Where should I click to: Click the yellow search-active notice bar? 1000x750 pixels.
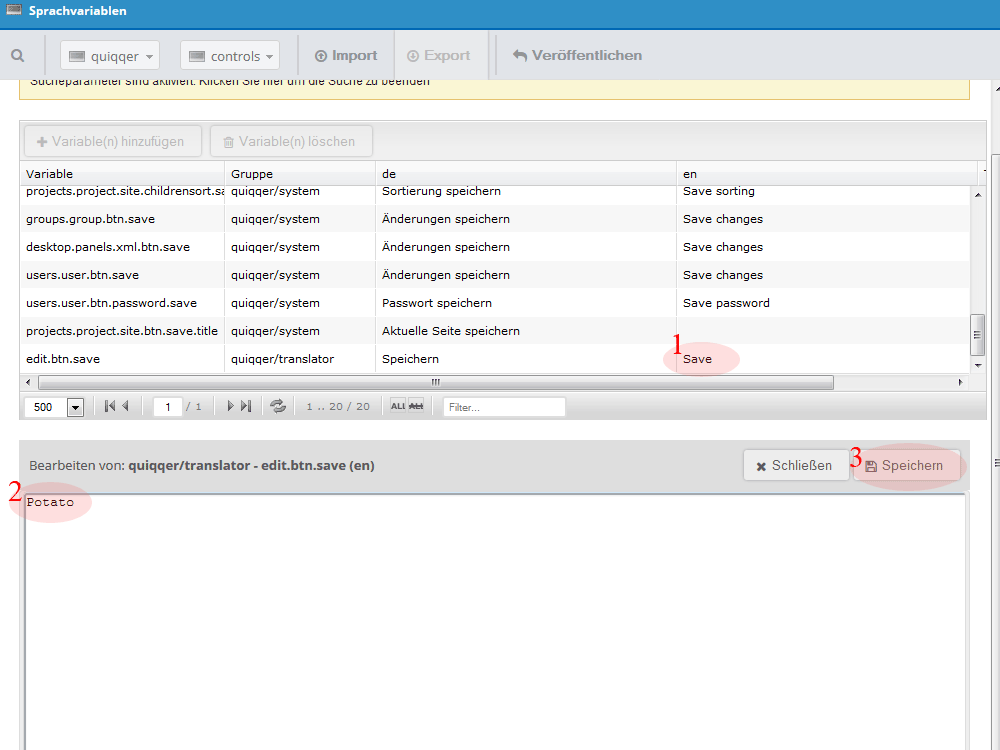[x=494, y=89]
